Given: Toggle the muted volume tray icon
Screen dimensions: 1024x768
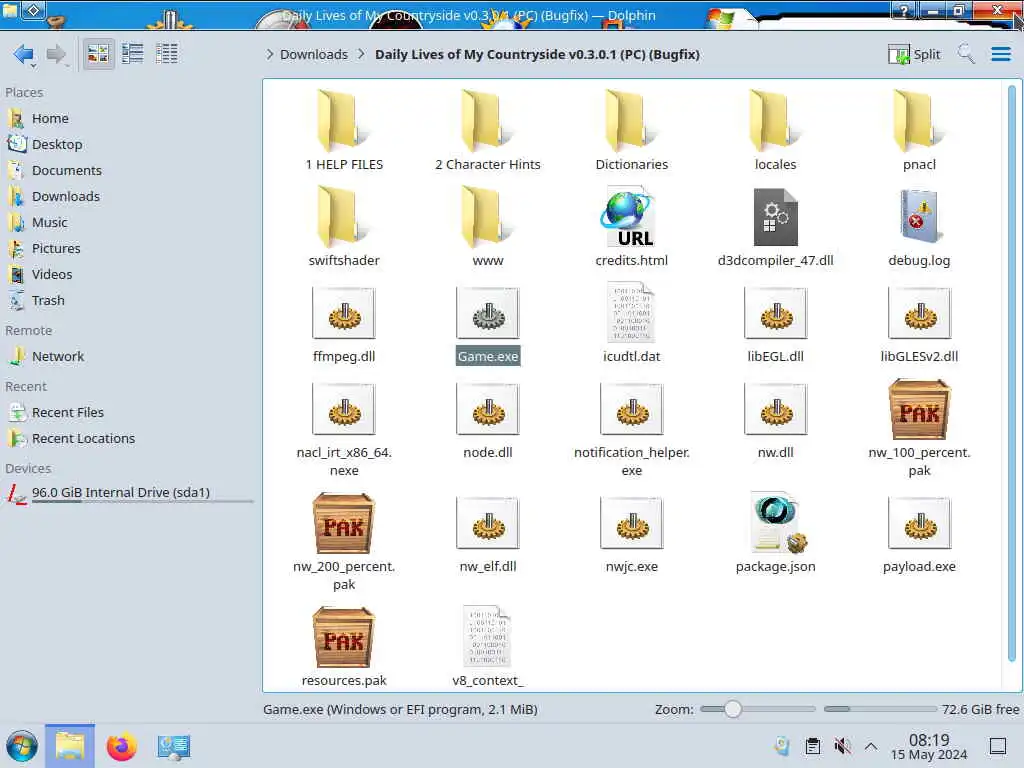Looking at the screenshot, I should (x=842, y=746).
